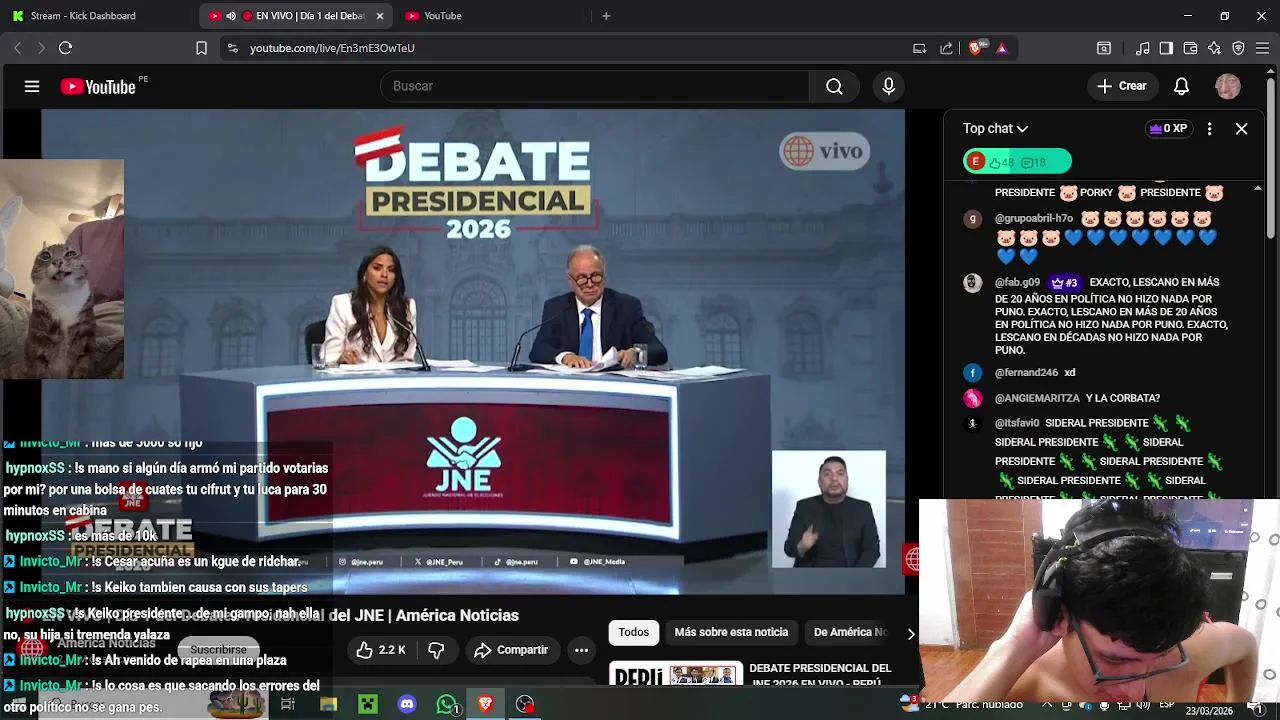Image resolution: width=1280 pixels, height=720 pixels.
Task: Open Brave Shields lion icon
Action: (x=976, y=48)
